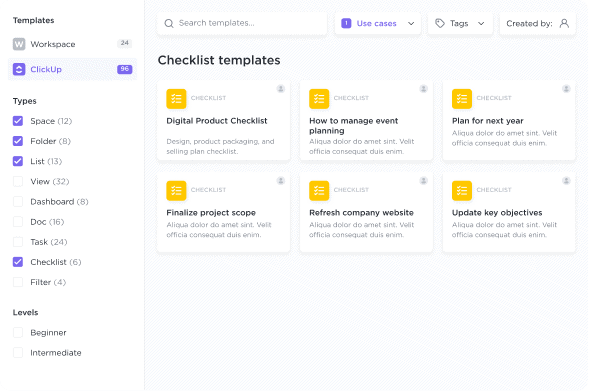Viewport: 589px width, 391px height.
Task: Click the magnifier icon in the search bar
Action: click(169, 23)
